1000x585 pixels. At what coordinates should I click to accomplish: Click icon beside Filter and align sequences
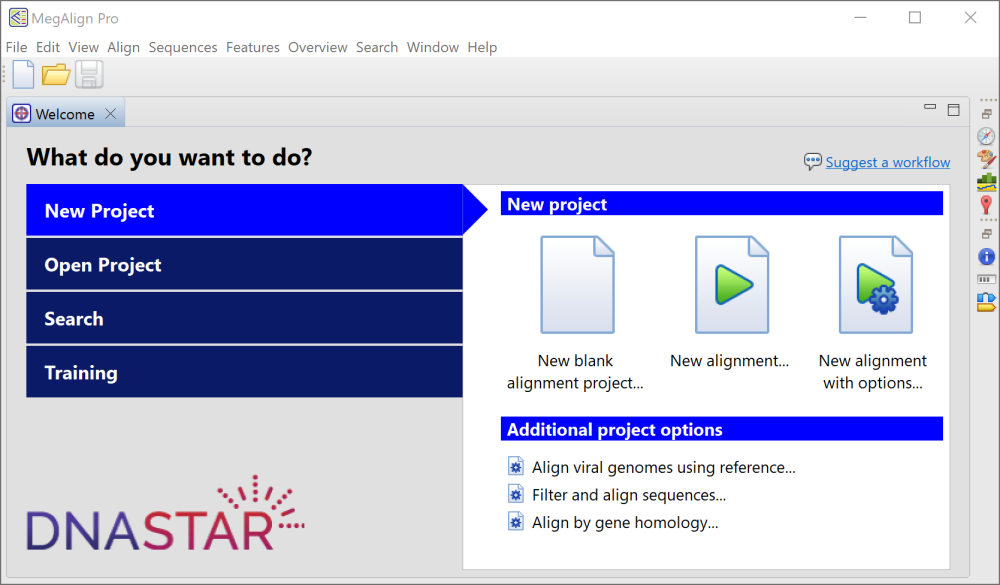click(x=516, y=494)
